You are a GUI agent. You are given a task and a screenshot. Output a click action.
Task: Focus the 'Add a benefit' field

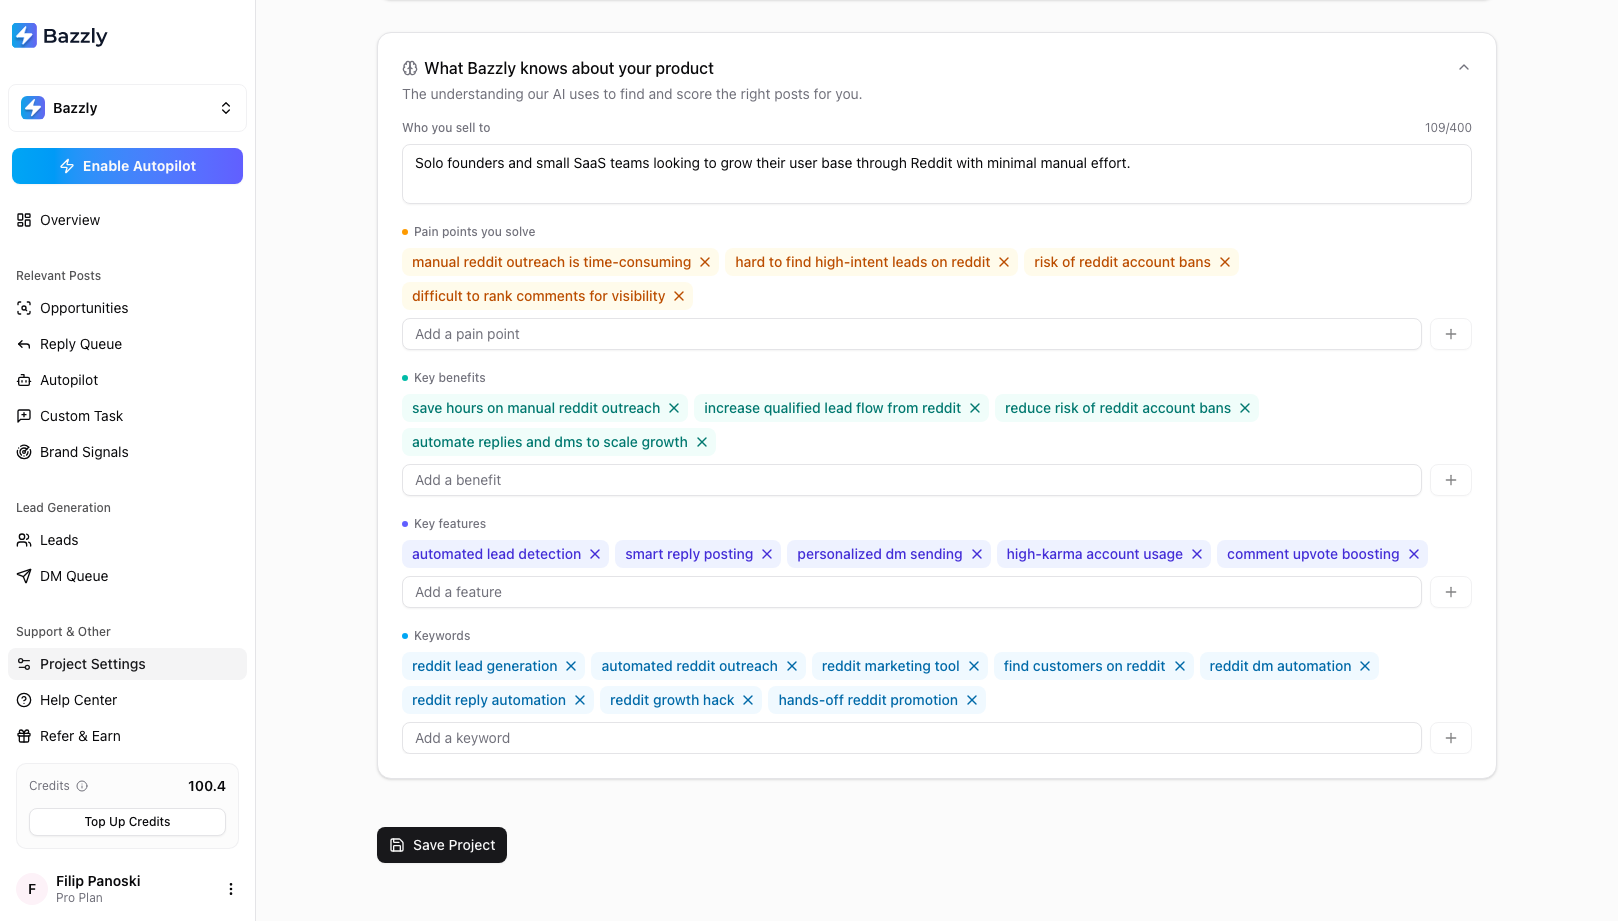pyautogui.click(x=912, y=480)
